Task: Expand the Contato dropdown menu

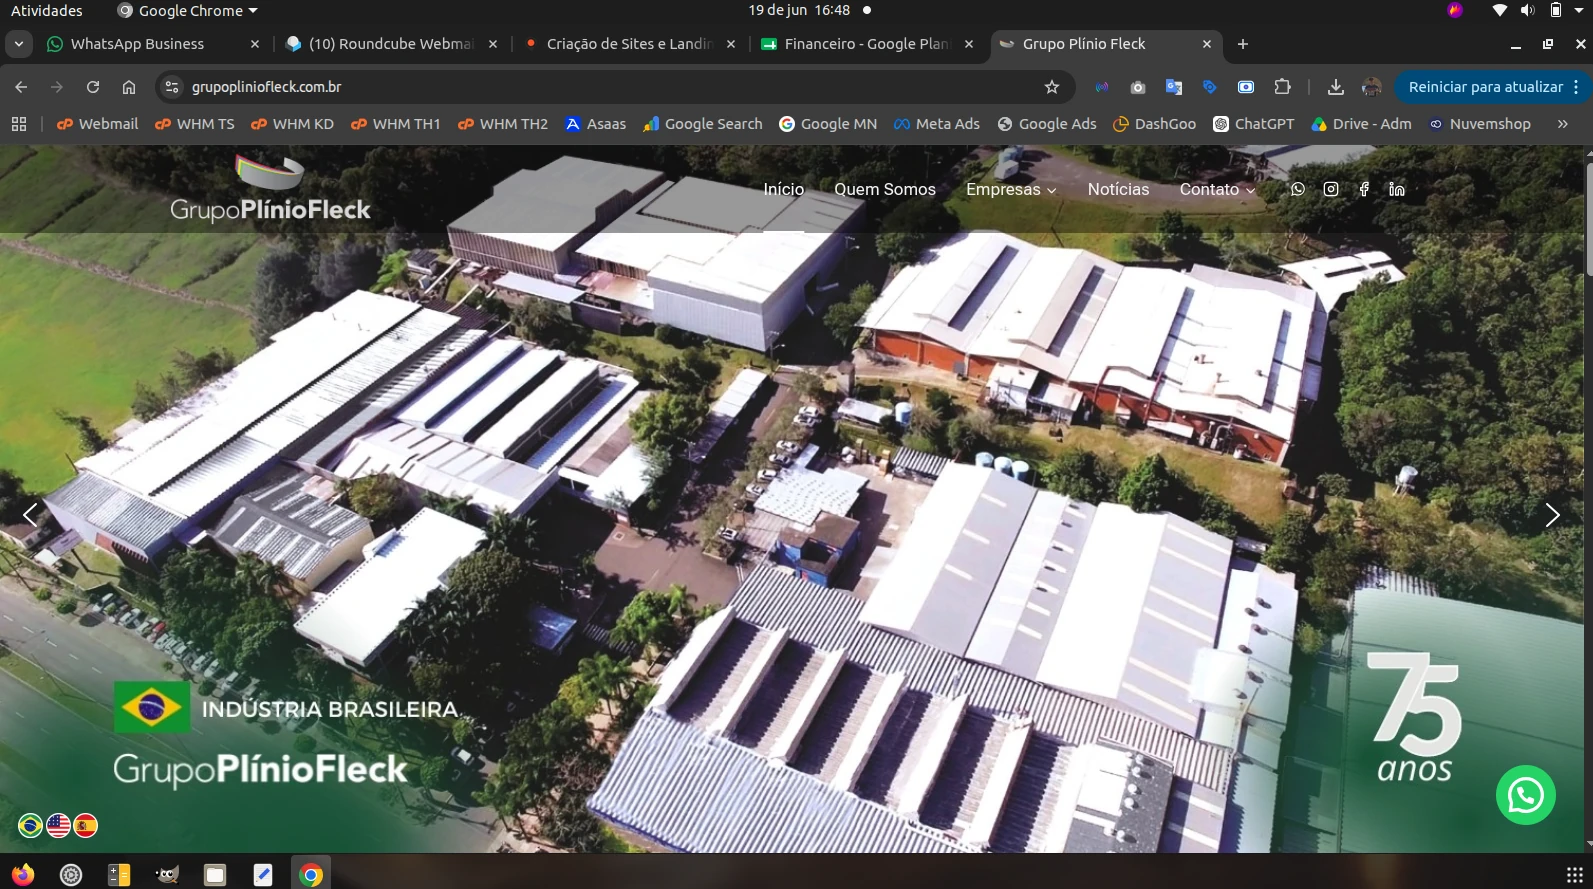Action: pos(1217,189)
